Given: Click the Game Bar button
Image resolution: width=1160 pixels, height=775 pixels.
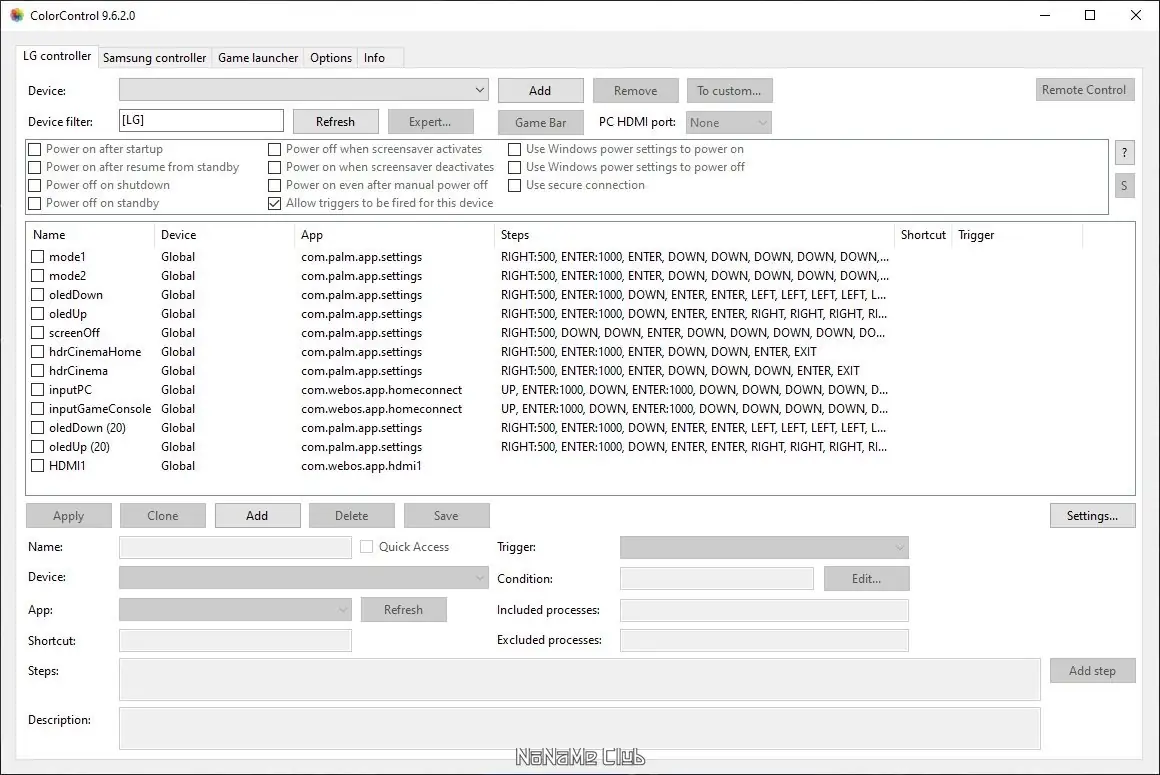Looking at the screenshot, I should tap(540, 123).
